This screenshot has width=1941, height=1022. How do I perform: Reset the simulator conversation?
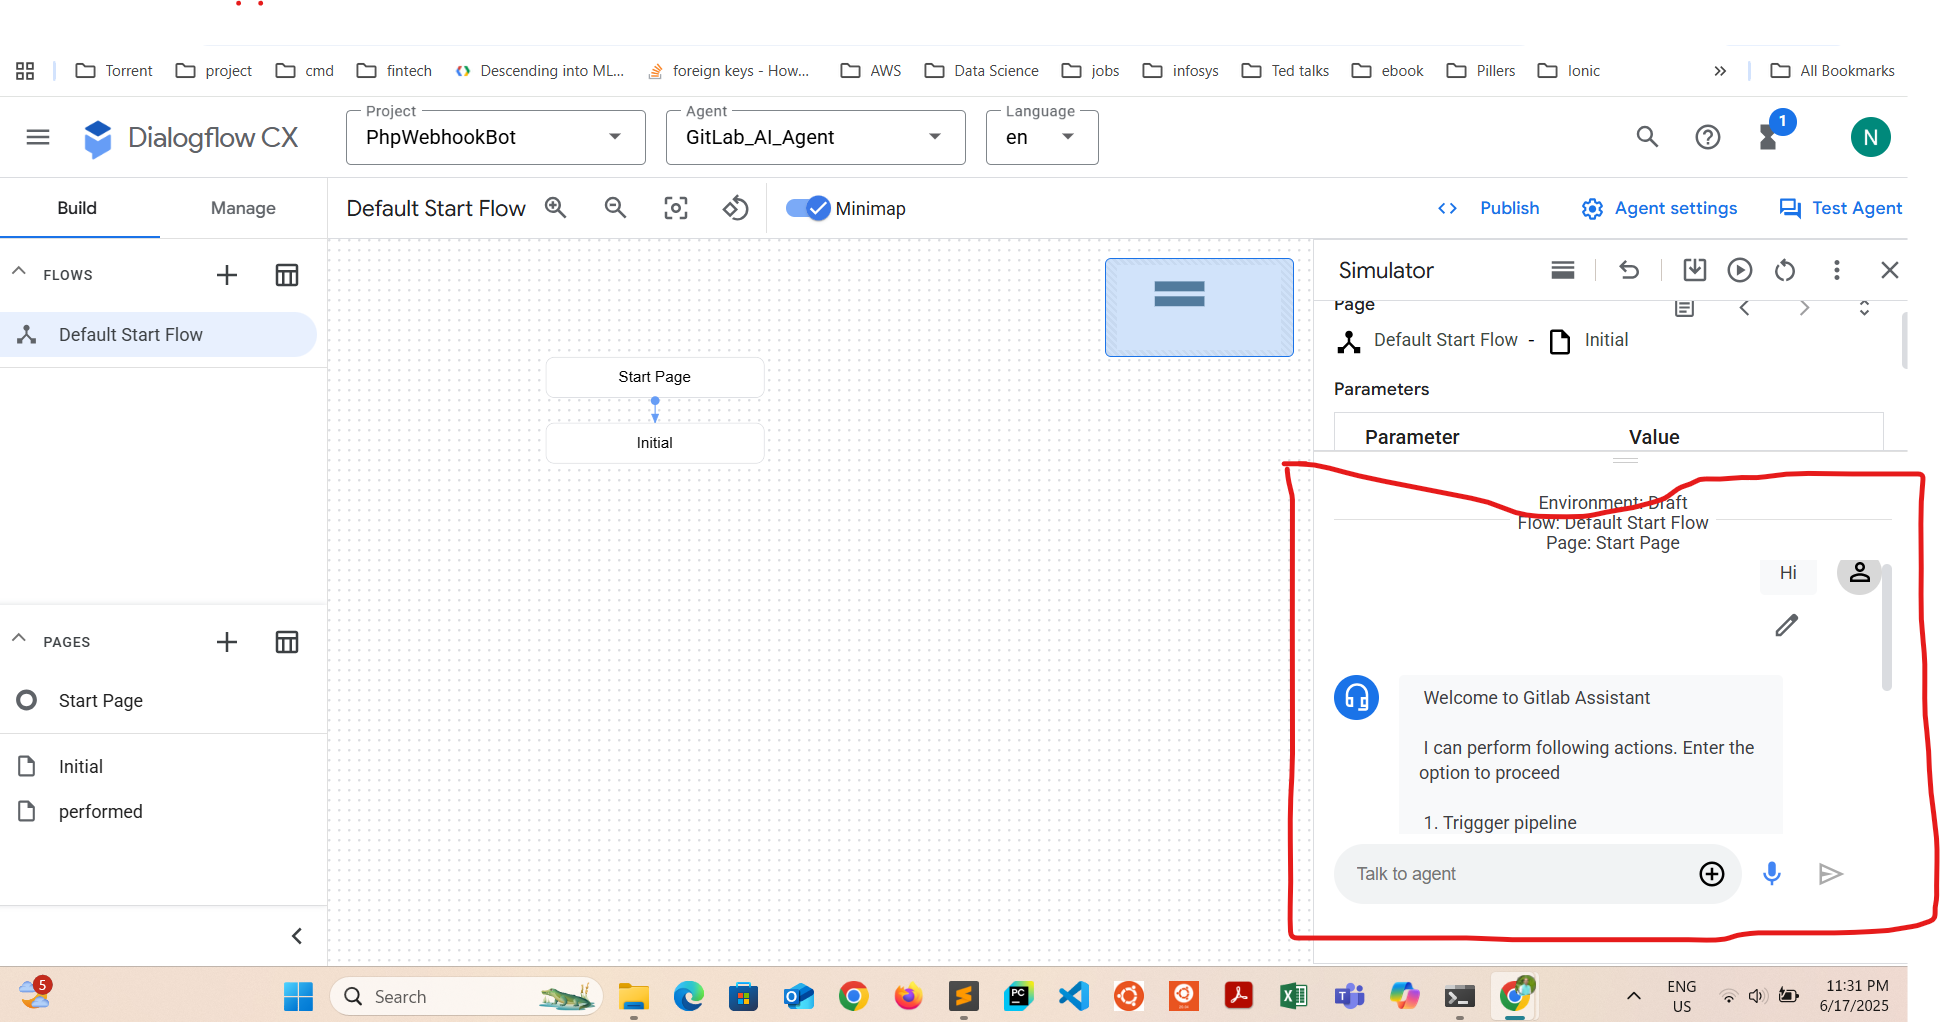(1785, 270)
